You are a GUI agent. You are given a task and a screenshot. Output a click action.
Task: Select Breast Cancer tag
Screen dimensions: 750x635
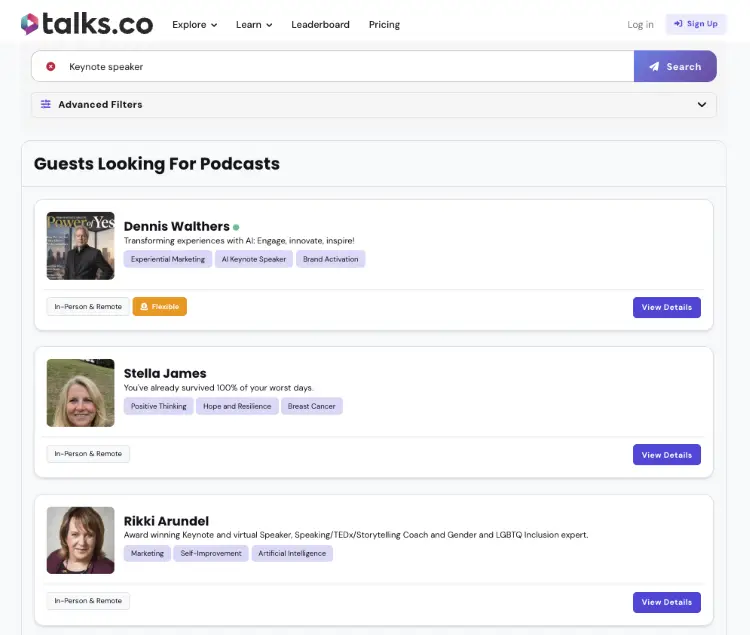point(311,406)
